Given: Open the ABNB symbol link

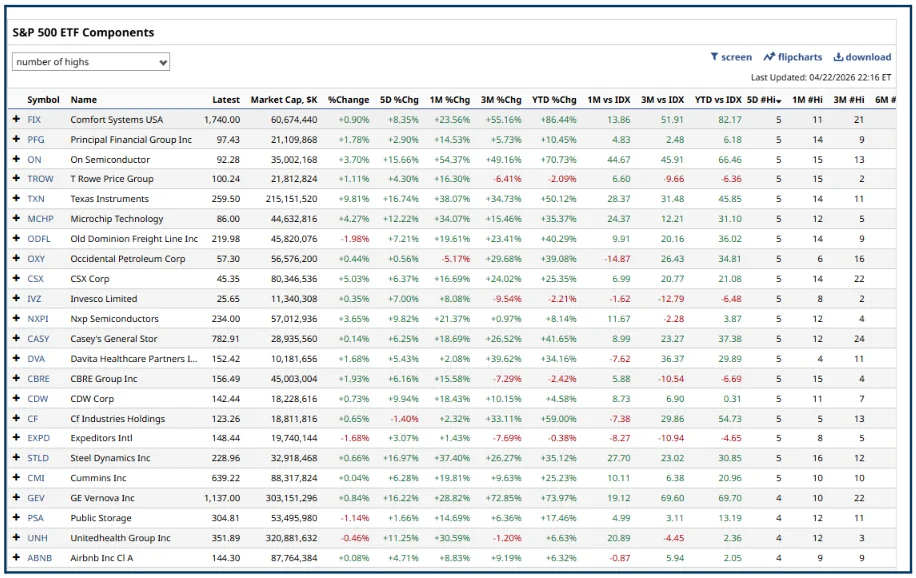Looking at the screenshot, I should click(40, 558).
